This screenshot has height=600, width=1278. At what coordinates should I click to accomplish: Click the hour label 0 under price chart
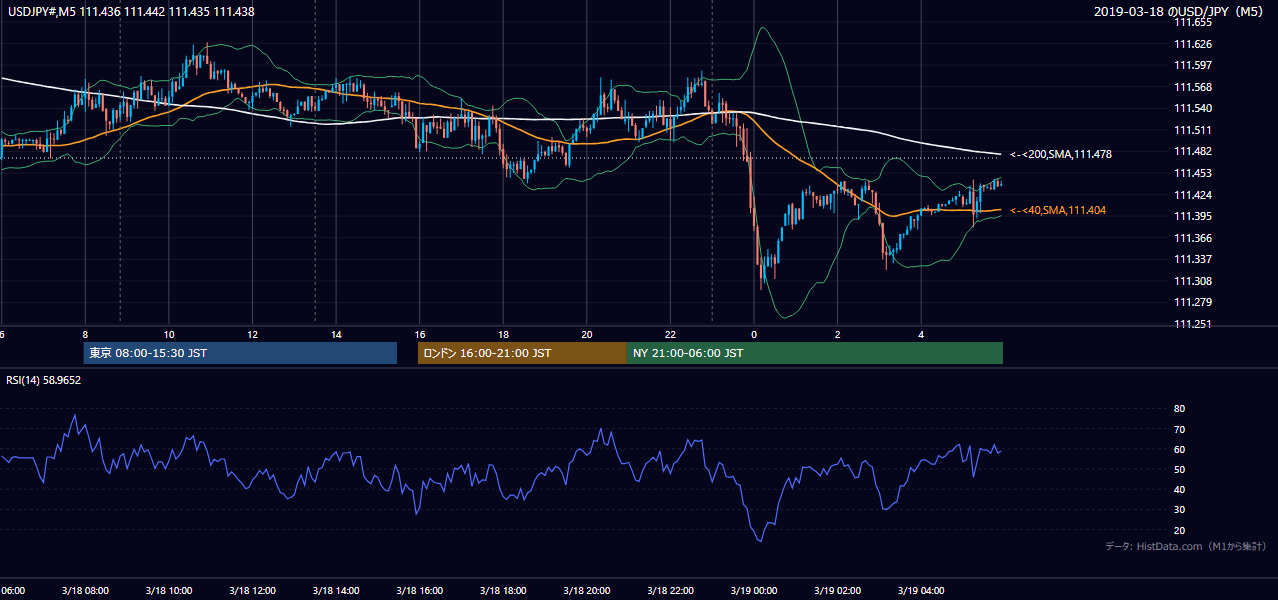(754, 335)
